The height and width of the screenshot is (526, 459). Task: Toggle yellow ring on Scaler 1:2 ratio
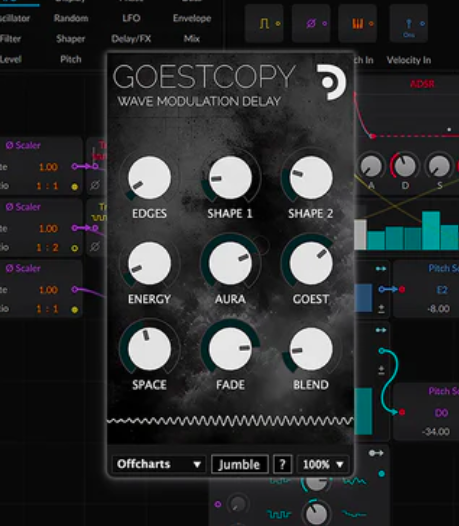[x=74, y=248]
